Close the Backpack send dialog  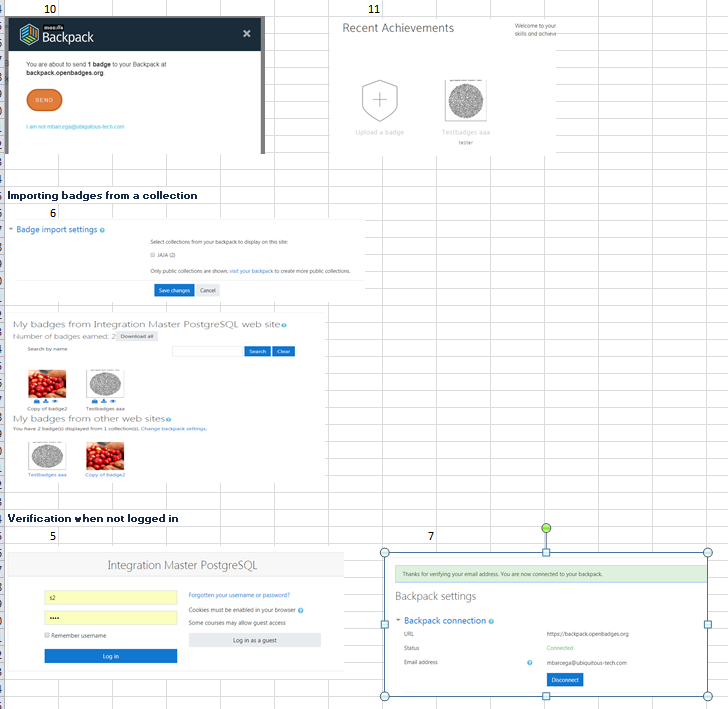[247, 33]
